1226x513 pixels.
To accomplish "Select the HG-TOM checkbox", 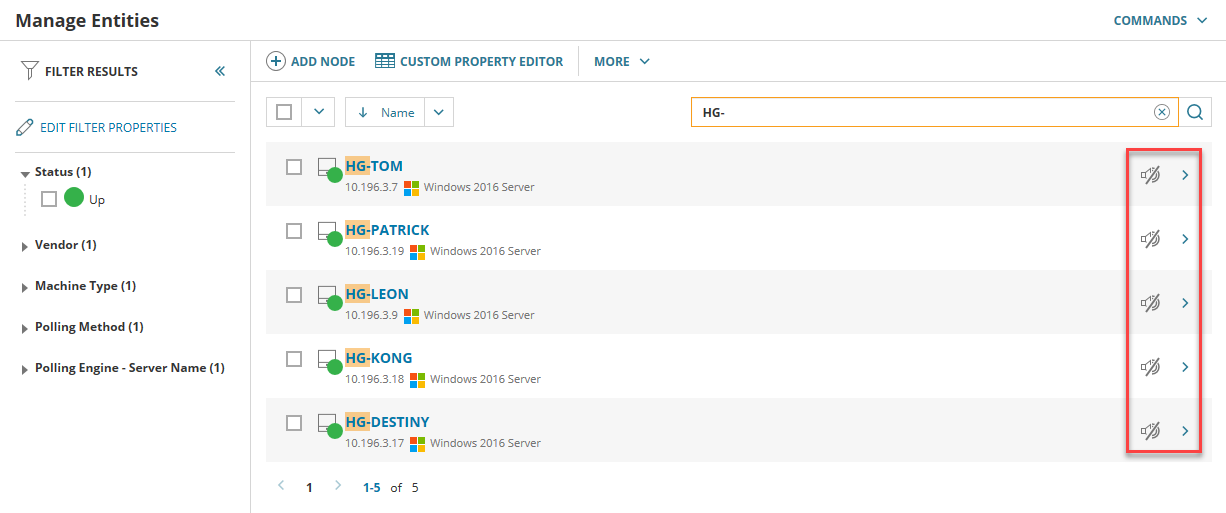I will tap(294, 167).
